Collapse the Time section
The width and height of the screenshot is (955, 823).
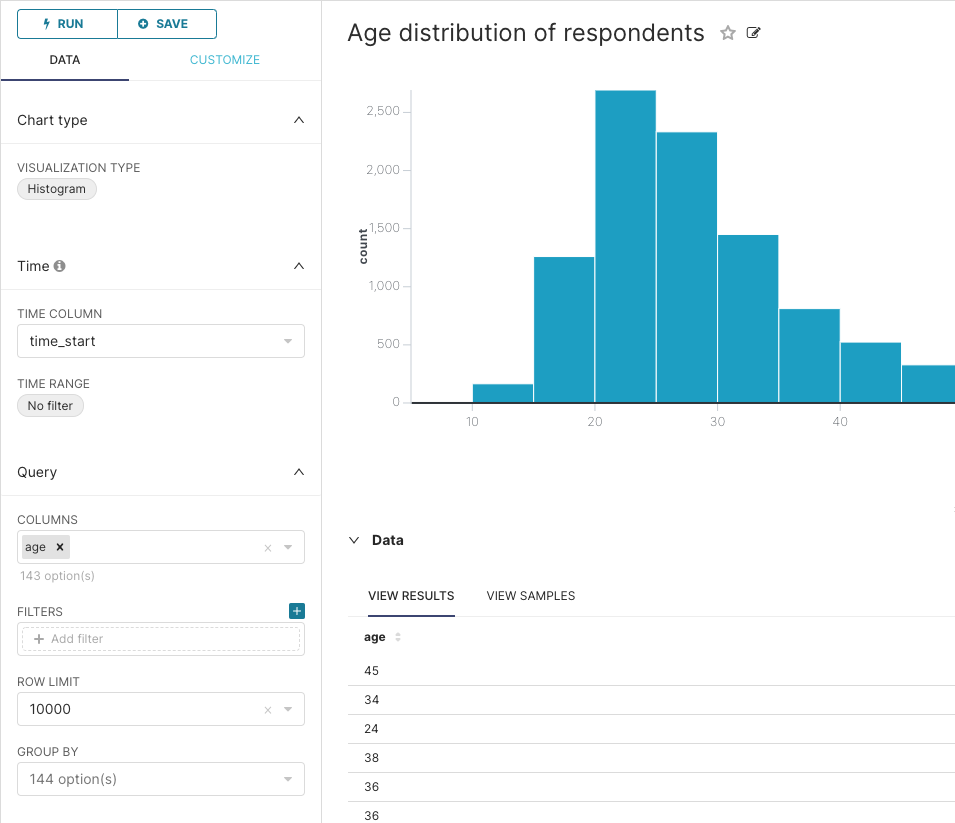(298, 266)
